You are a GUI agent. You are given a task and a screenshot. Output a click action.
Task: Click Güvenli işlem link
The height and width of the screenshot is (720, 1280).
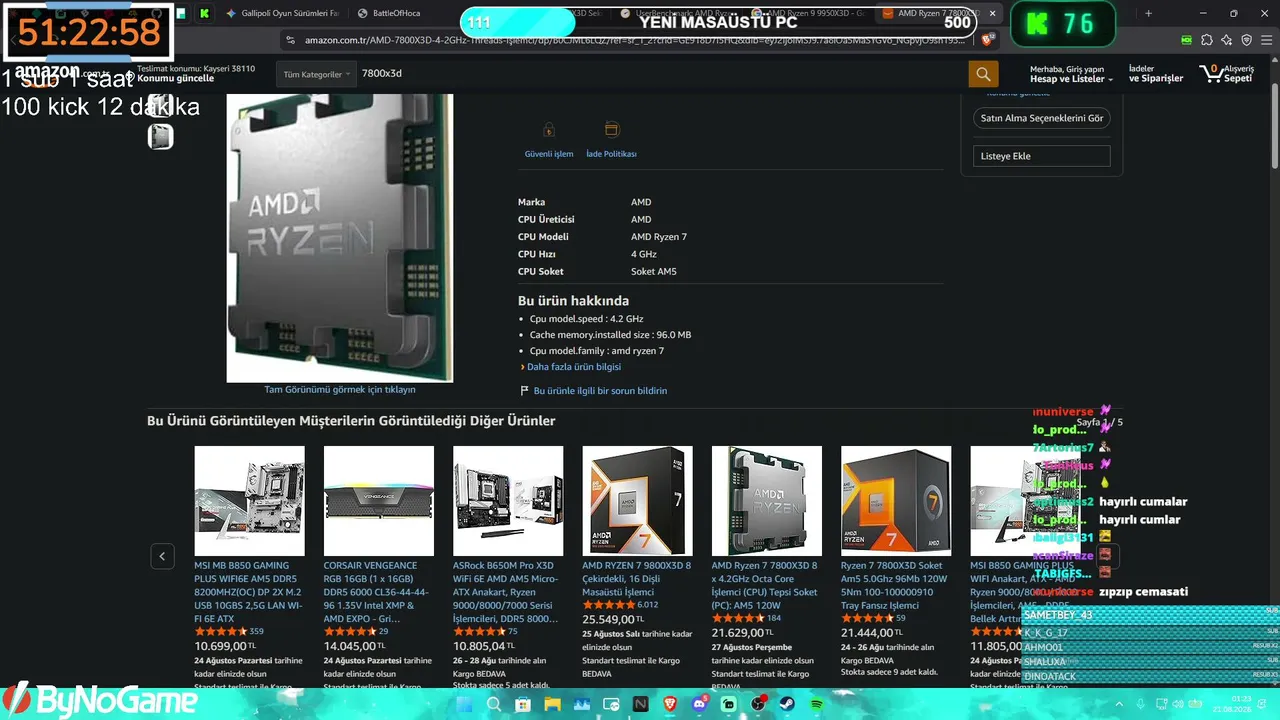click(x=549, y=154)
